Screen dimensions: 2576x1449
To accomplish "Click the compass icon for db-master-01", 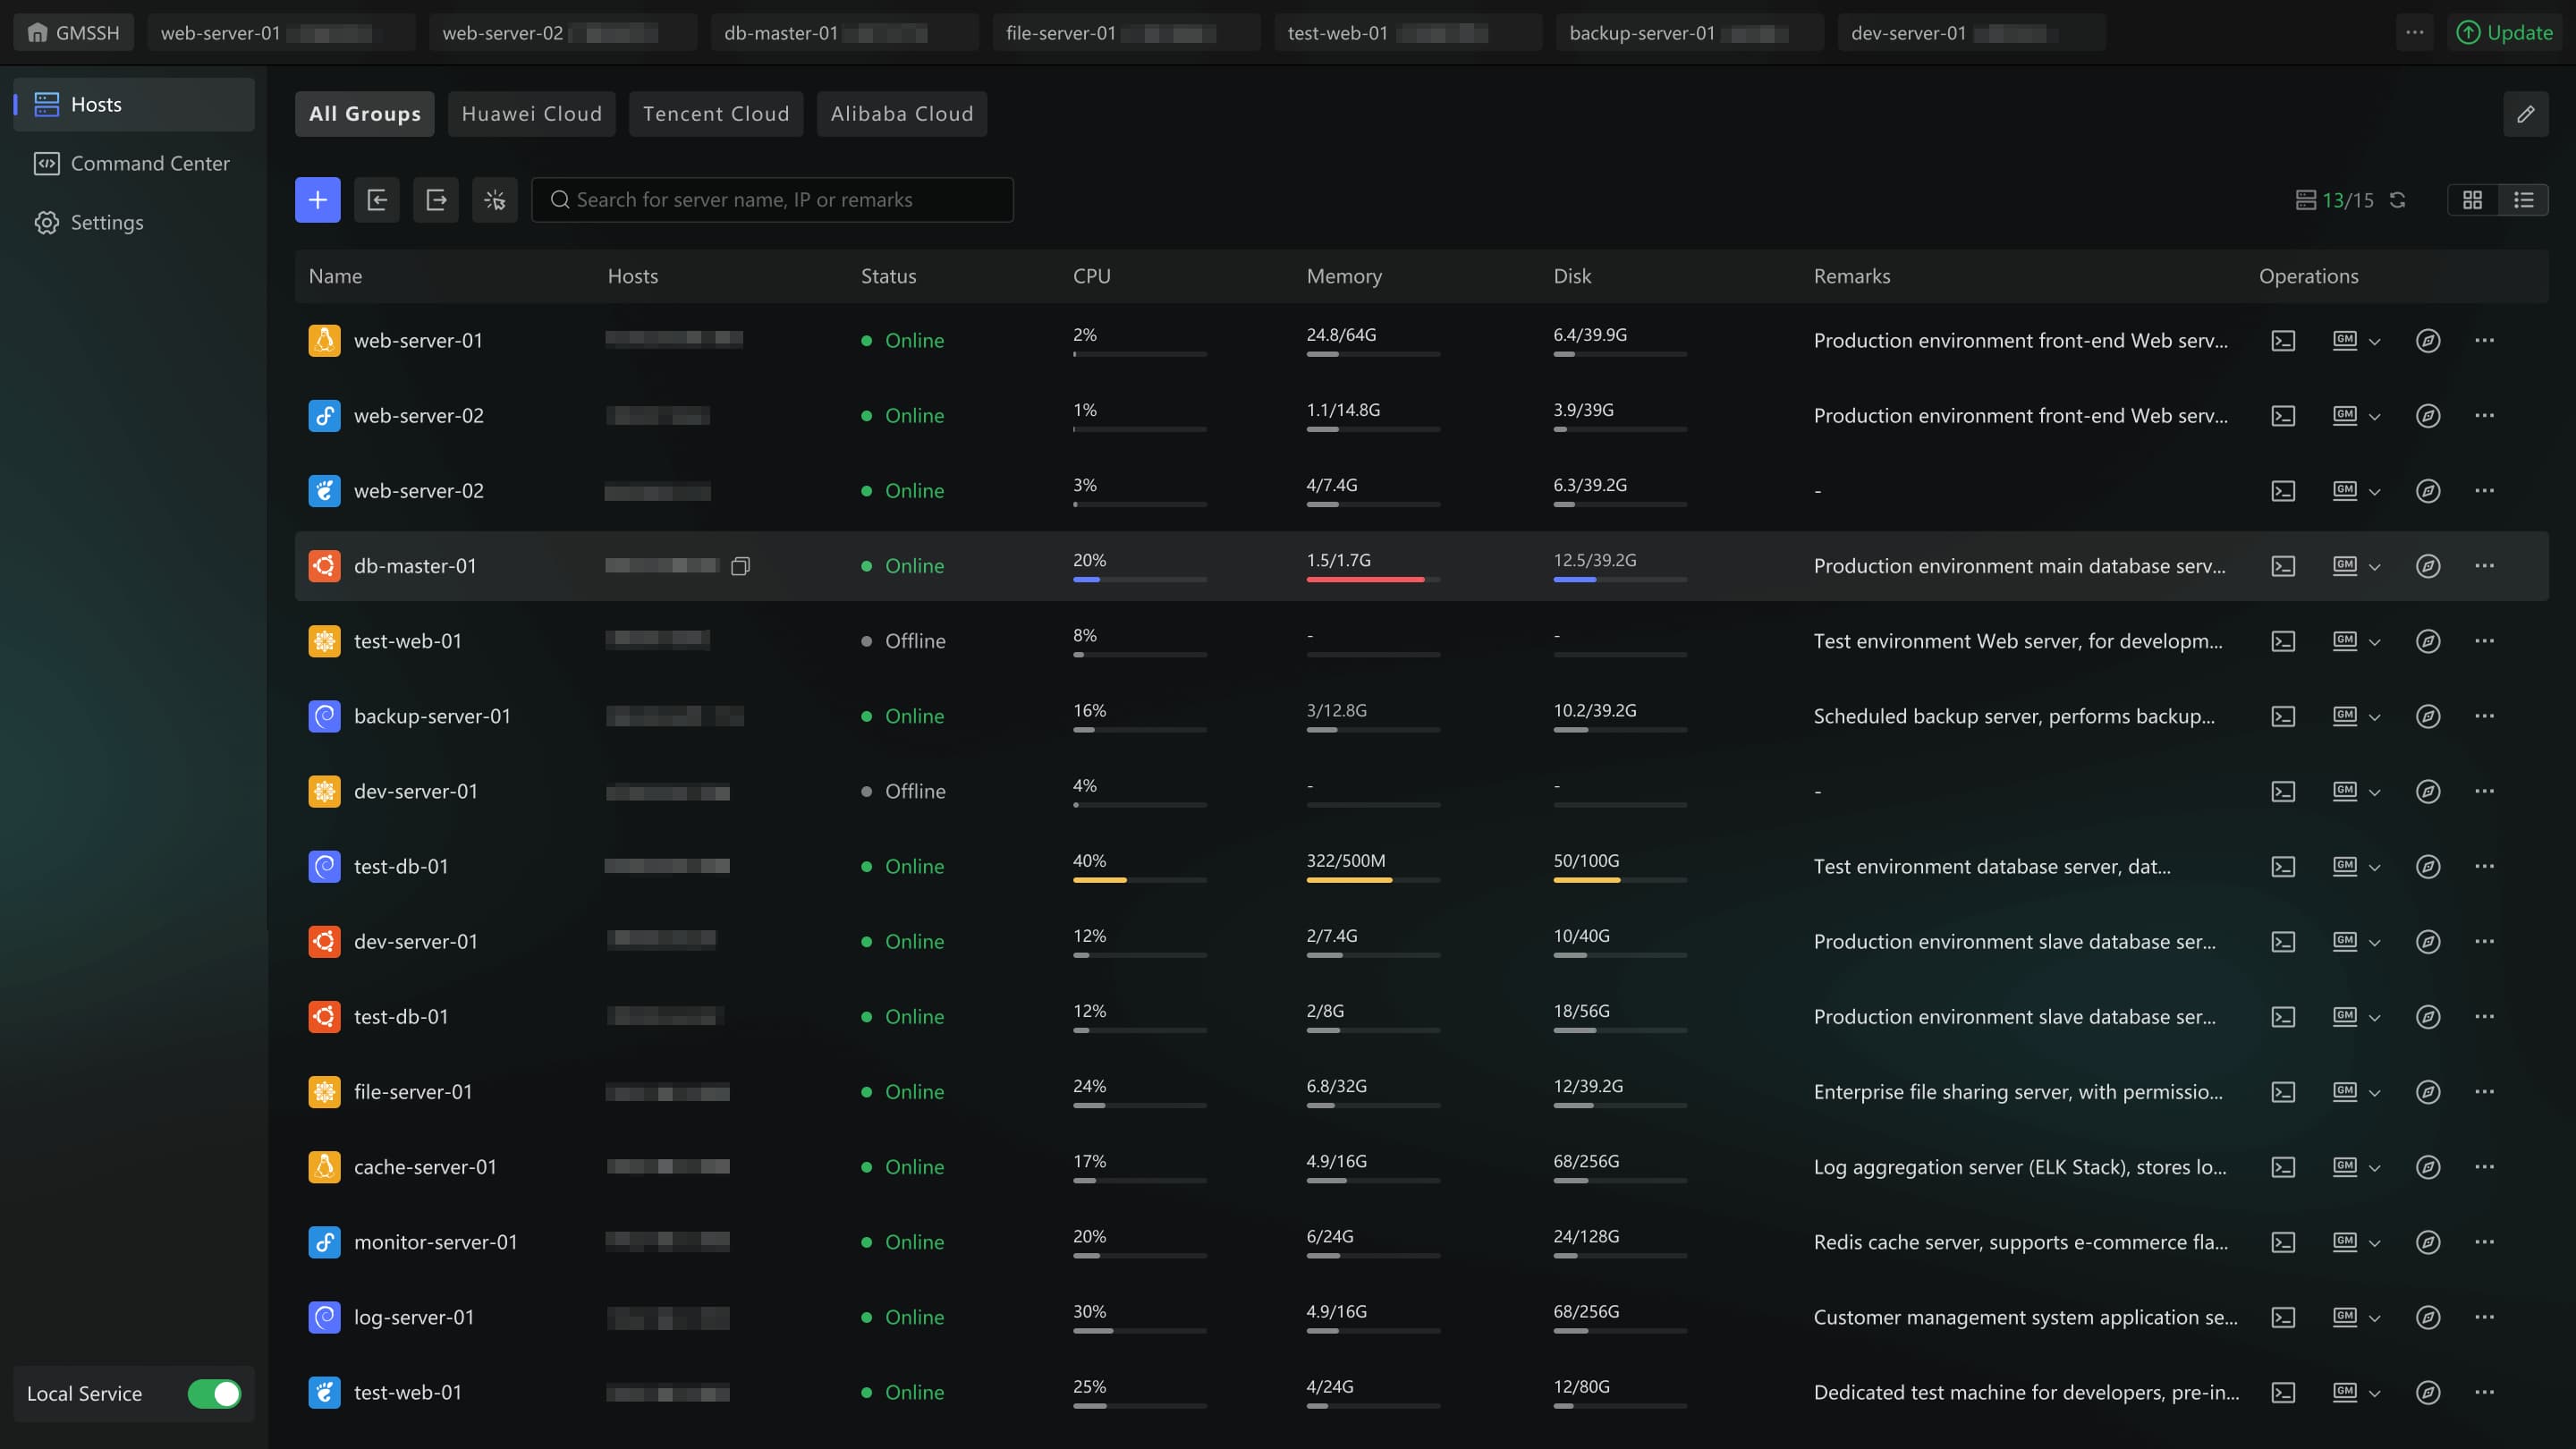I will tap(2428, 566).
